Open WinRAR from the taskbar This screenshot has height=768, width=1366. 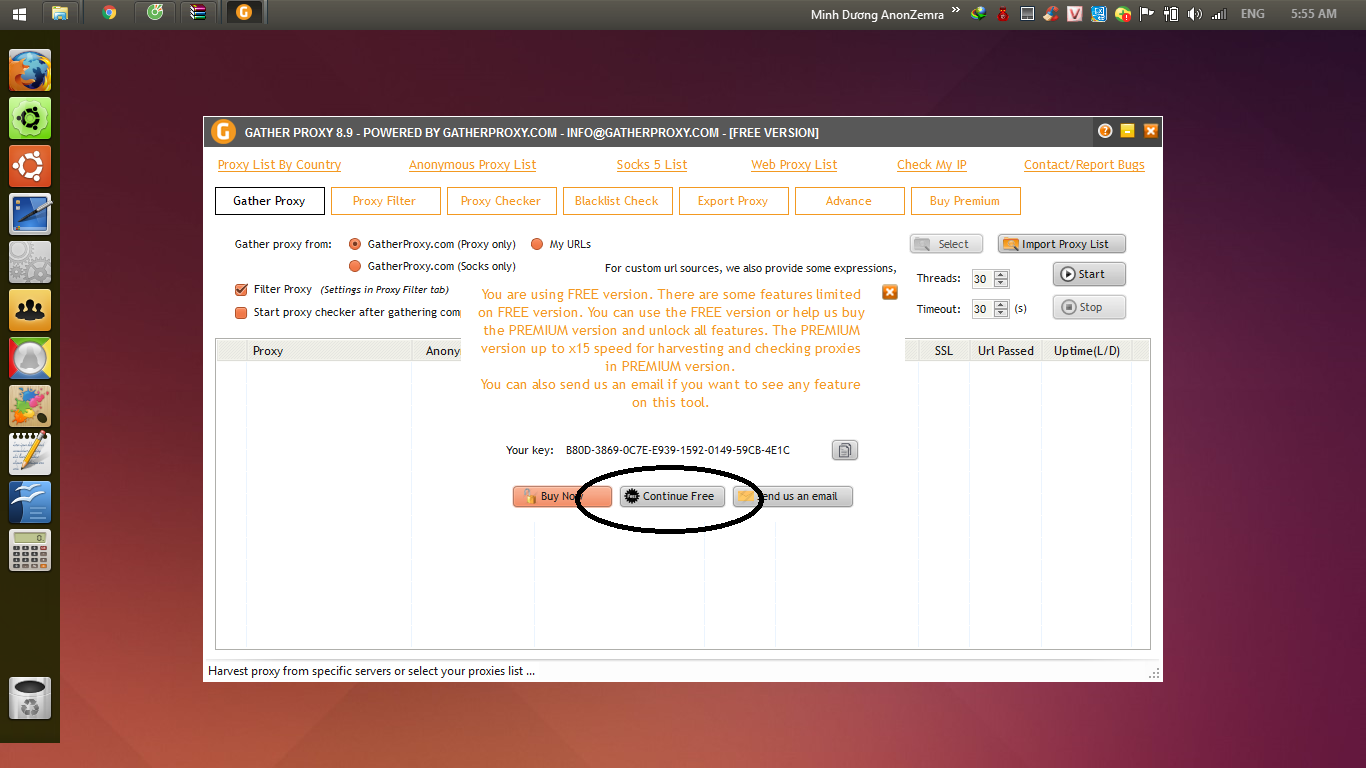pyautogui.click(x=198, y=14)
